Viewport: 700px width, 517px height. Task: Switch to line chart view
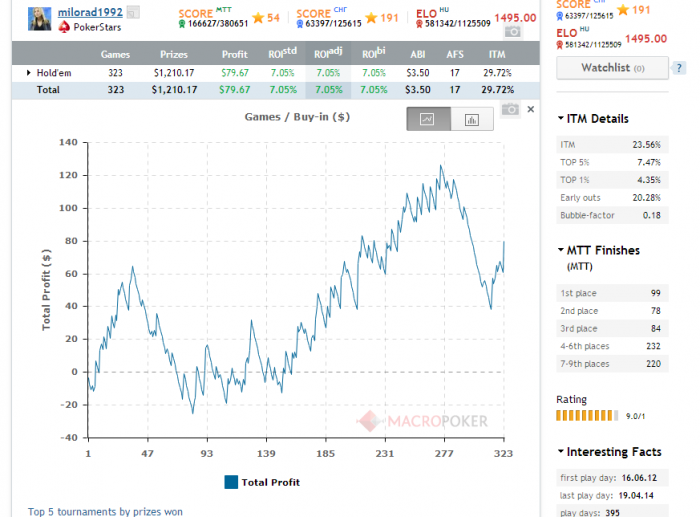click(429, 119)
